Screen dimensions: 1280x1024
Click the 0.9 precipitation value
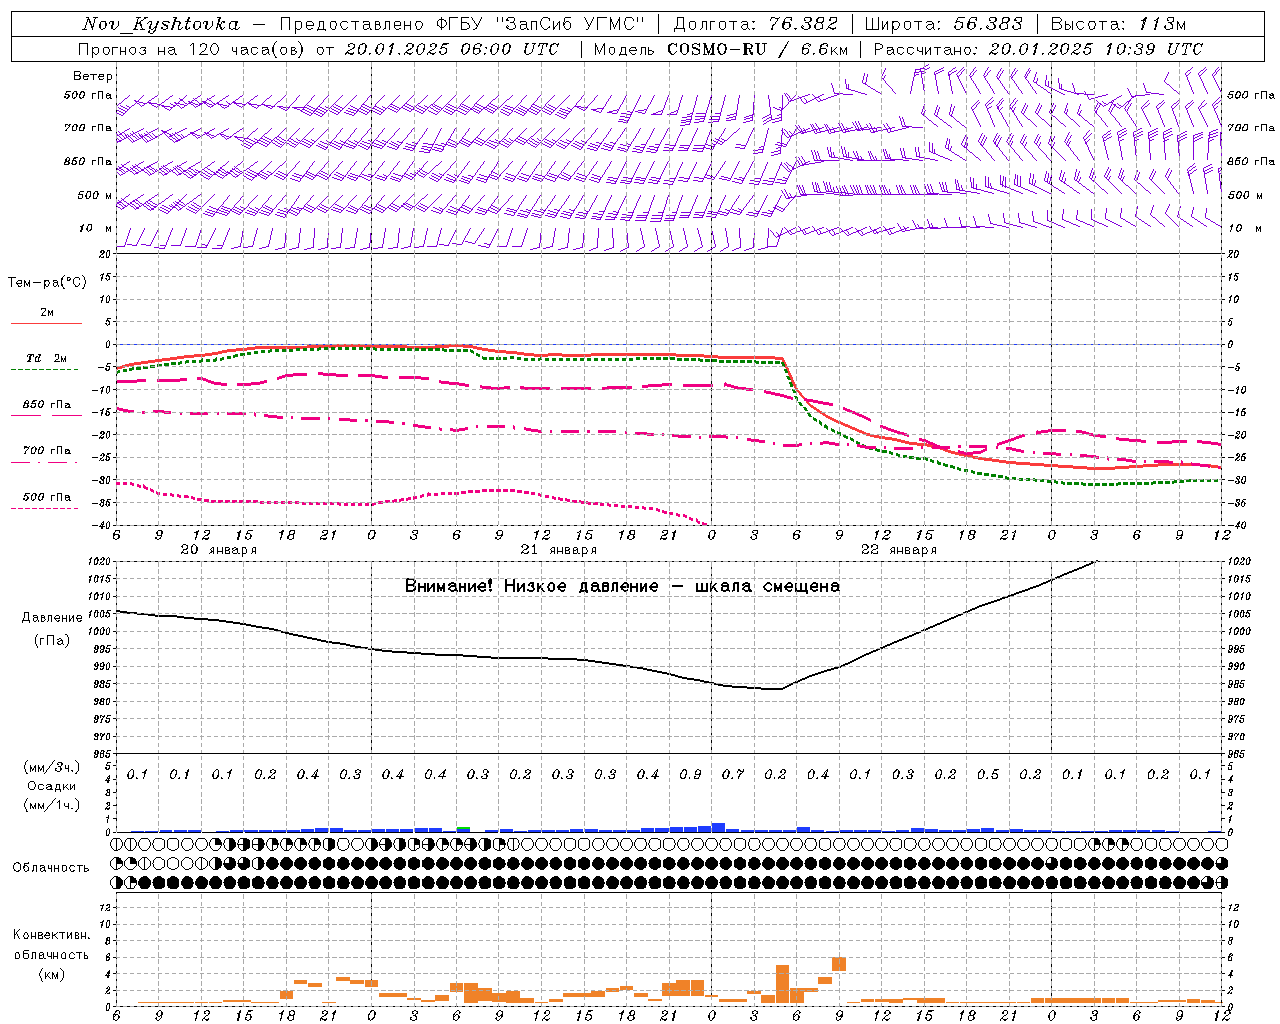click(x=690, y=774)
